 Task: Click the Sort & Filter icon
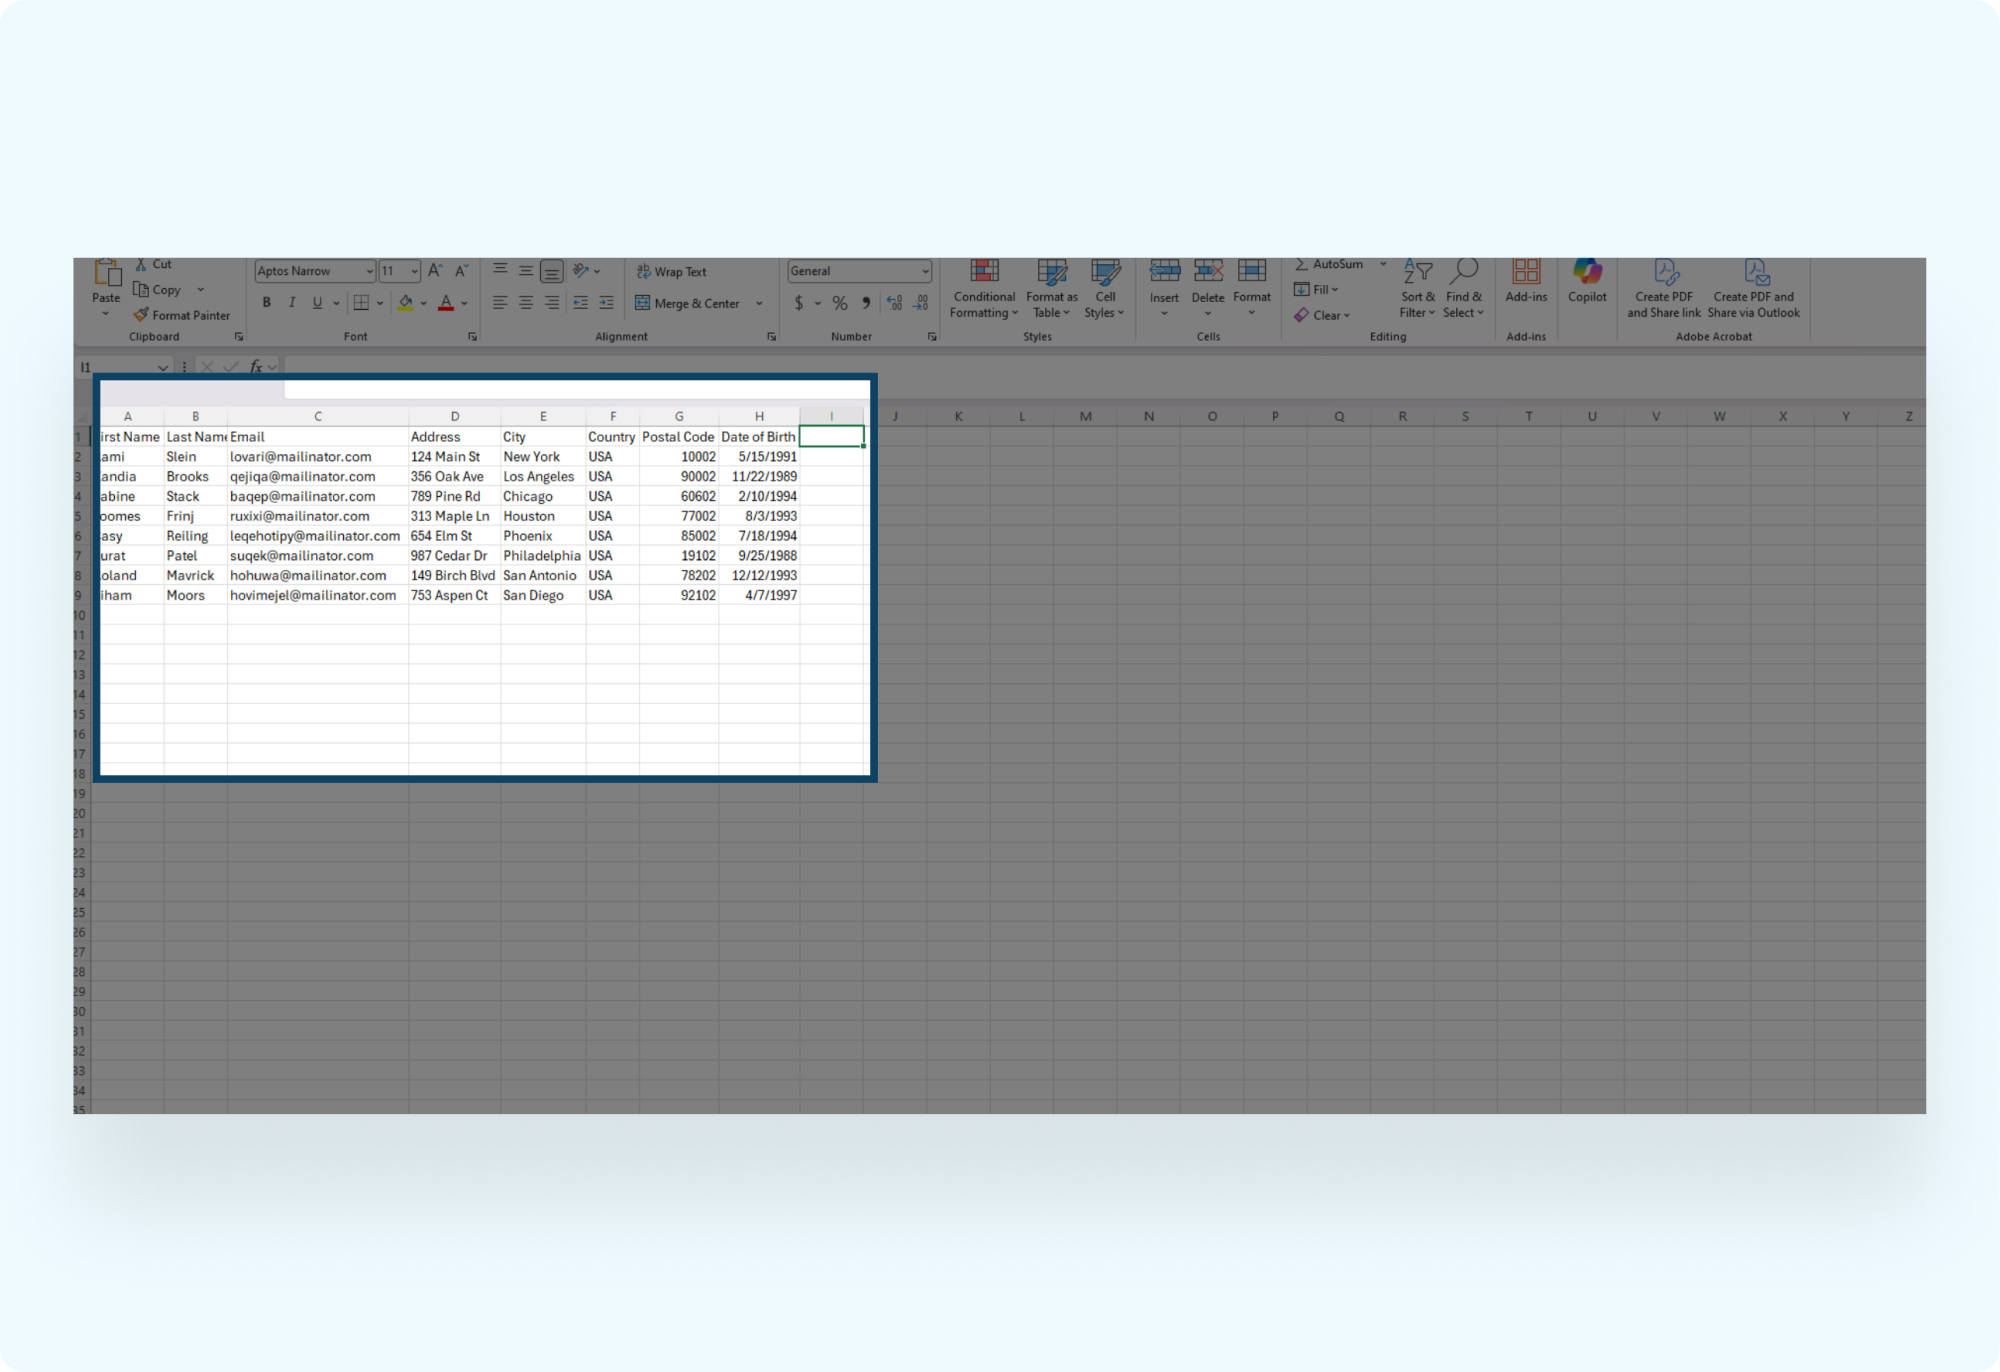[x=1417, y=272]
